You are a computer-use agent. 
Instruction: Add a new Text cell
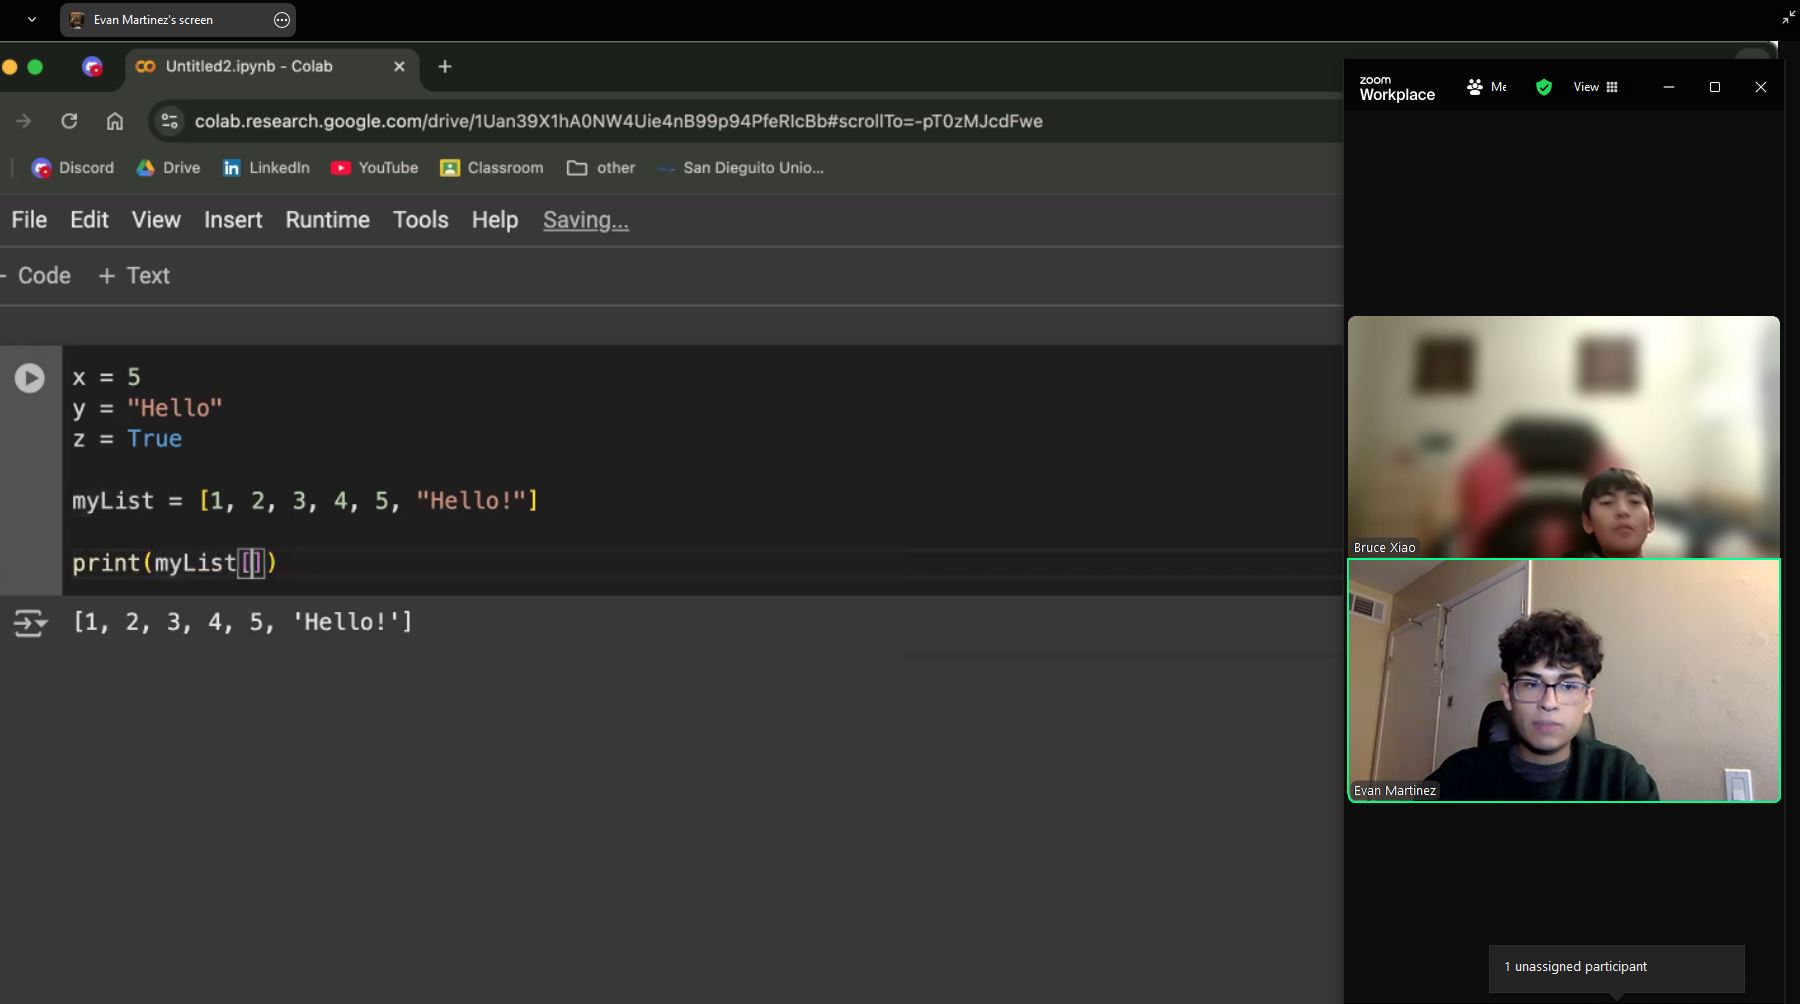134,276
